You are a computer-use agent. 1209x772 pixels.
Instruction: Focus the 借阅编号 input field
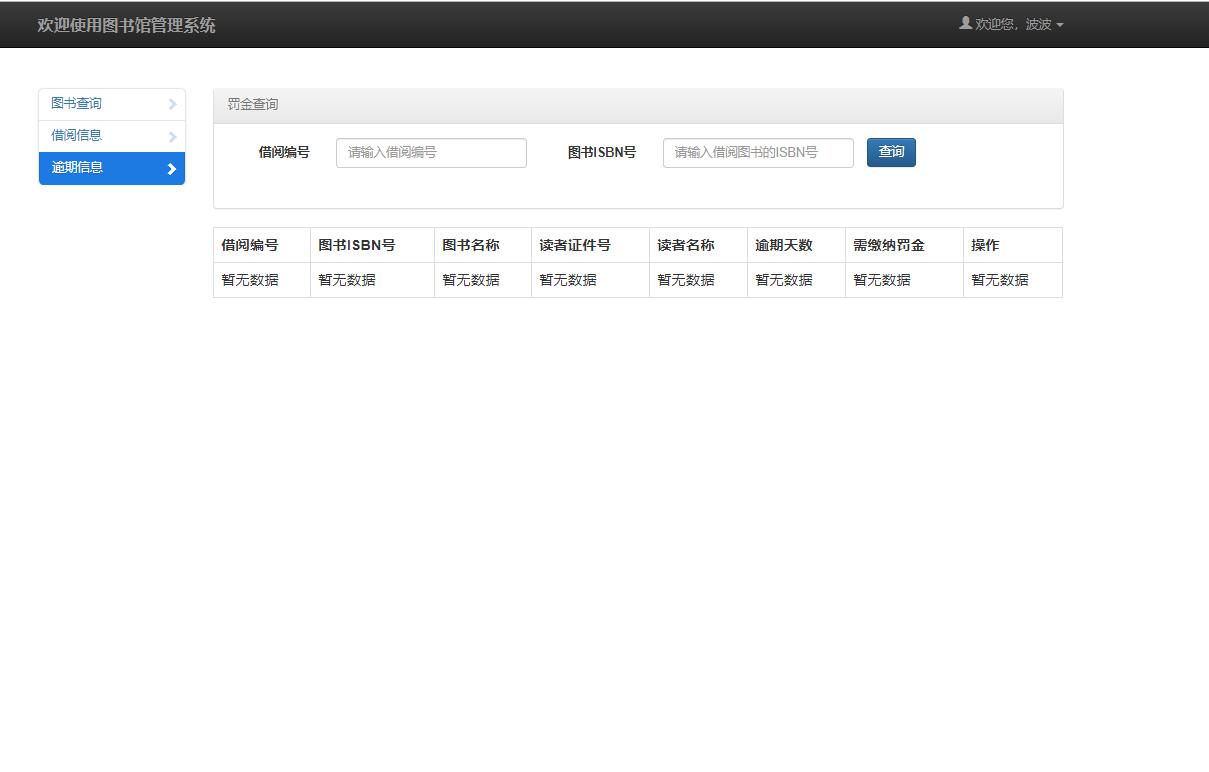click(431, 153)
